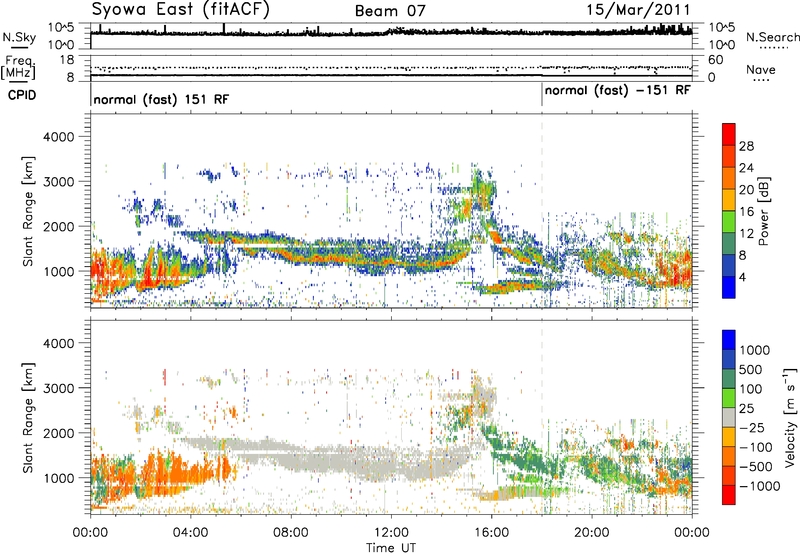800x554 pixels.
Task: Click the 12 label on the power colorbar
Action: coord(746,234)
